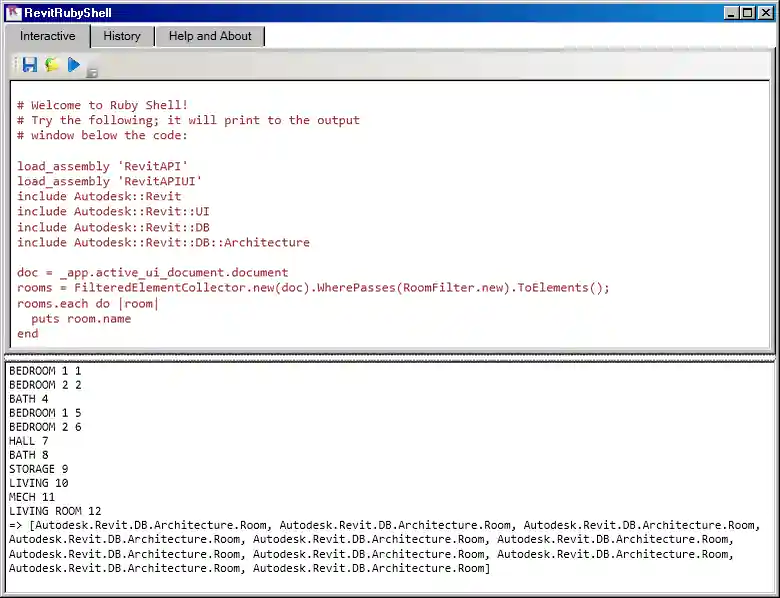This screenshot has height=598, width=780.
Task: Click the Open script icon
Action: 52,65
